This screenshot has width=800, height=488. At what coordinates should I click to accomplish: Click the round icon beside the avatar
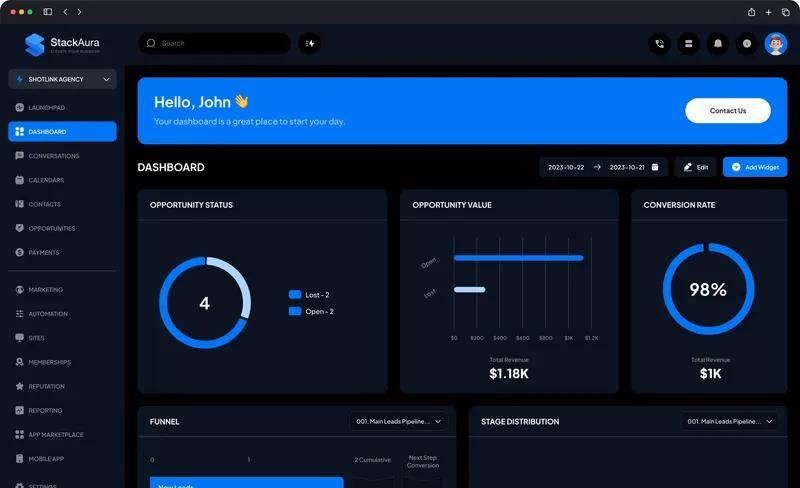click(746, 44)
